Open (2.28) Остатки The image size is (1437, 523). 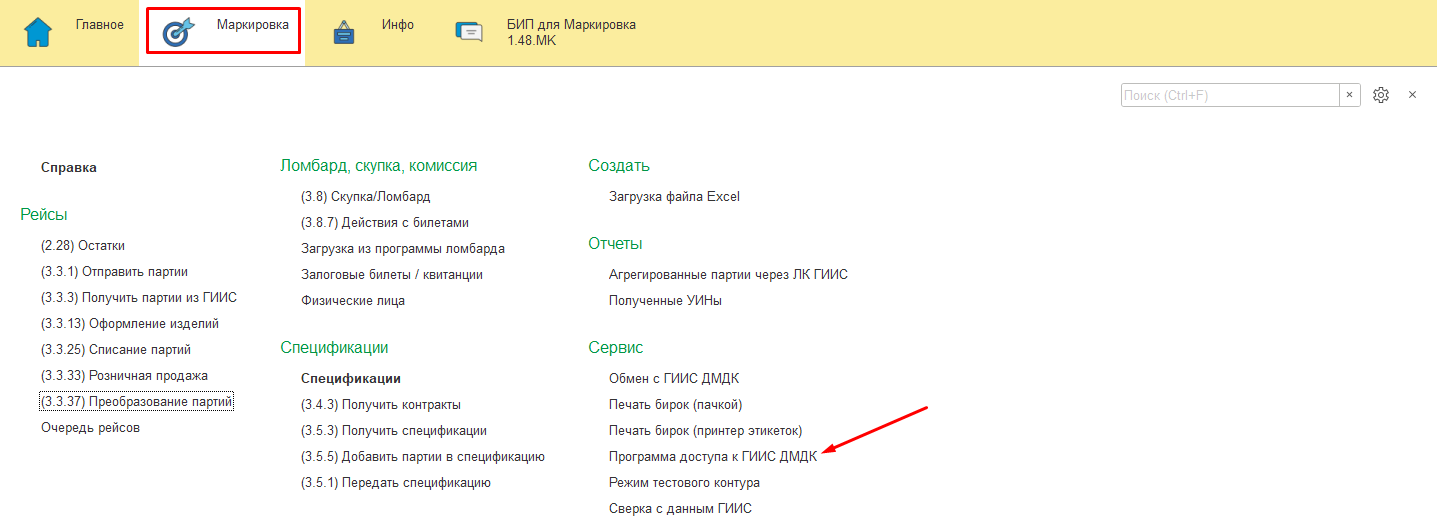83,246
